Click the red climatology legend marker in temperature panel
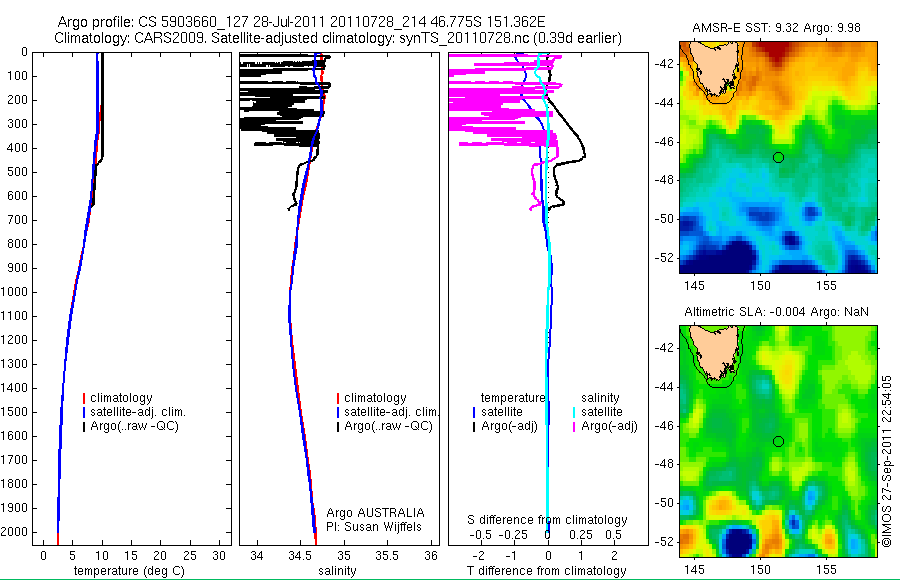Viewport: 900px width, 580px height. (84, 398)
